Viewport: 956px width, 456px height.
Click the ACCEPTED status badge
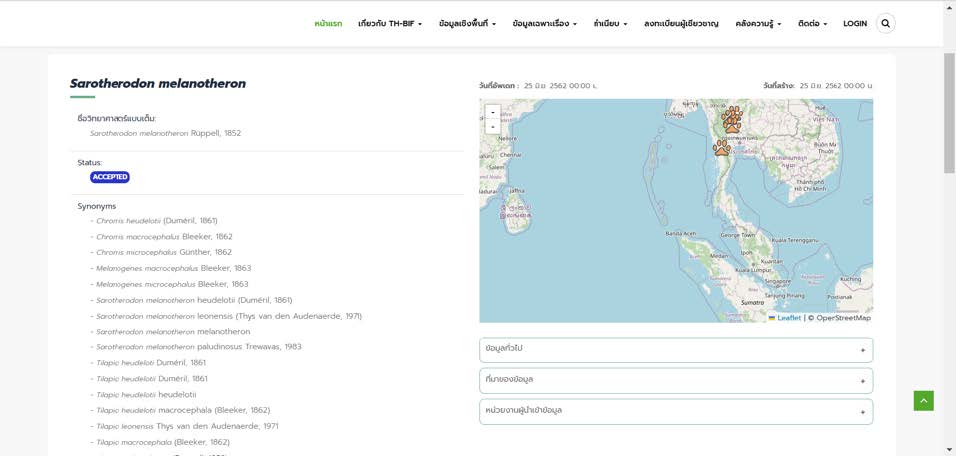(110, 177)
